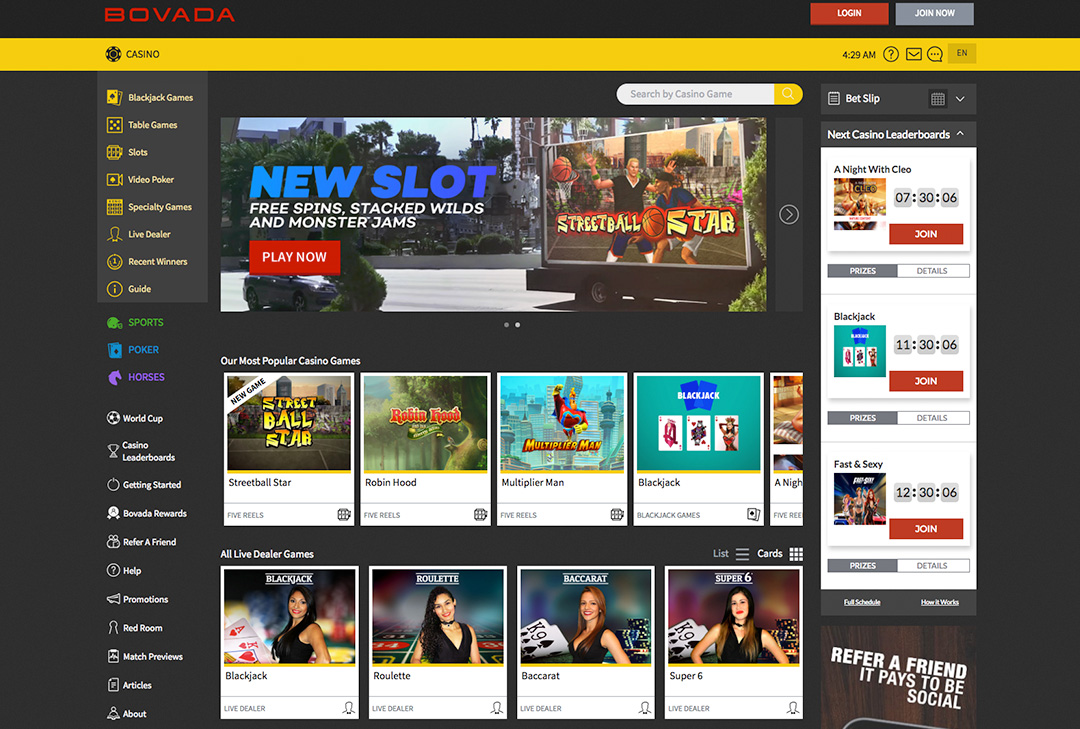Show Details tab for Fast & Sexy
This screenshot has width=1080, height=729.
click(933, 566)
